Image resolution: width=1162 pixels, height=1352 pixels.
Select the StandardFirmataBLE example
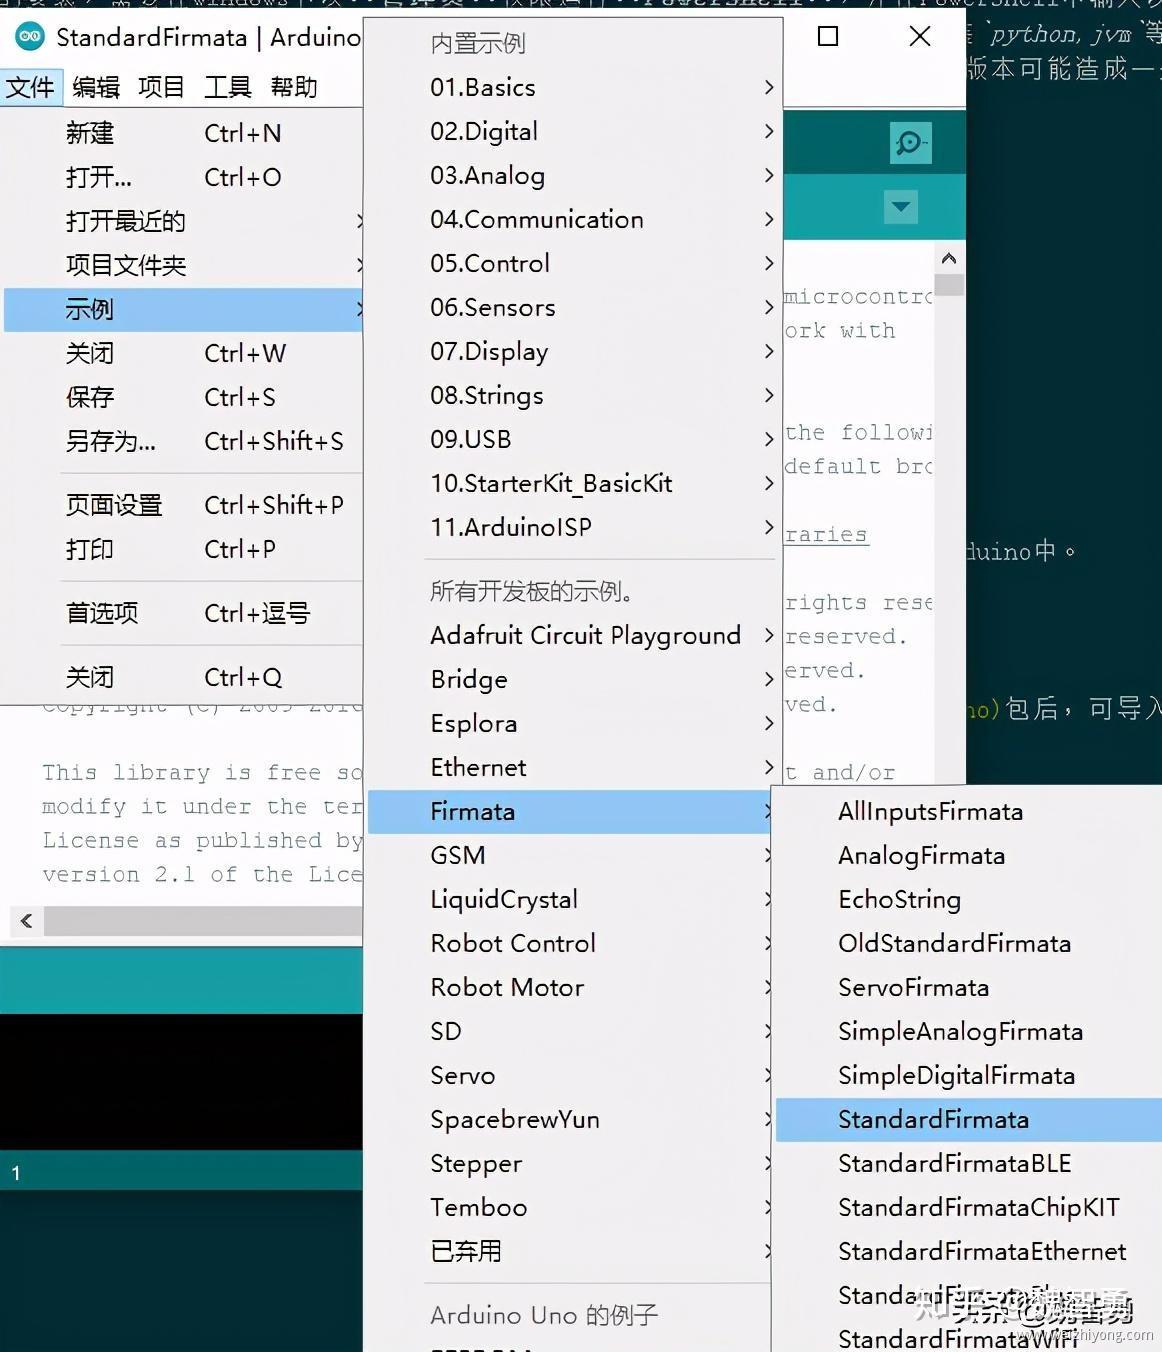point(952,1163)
